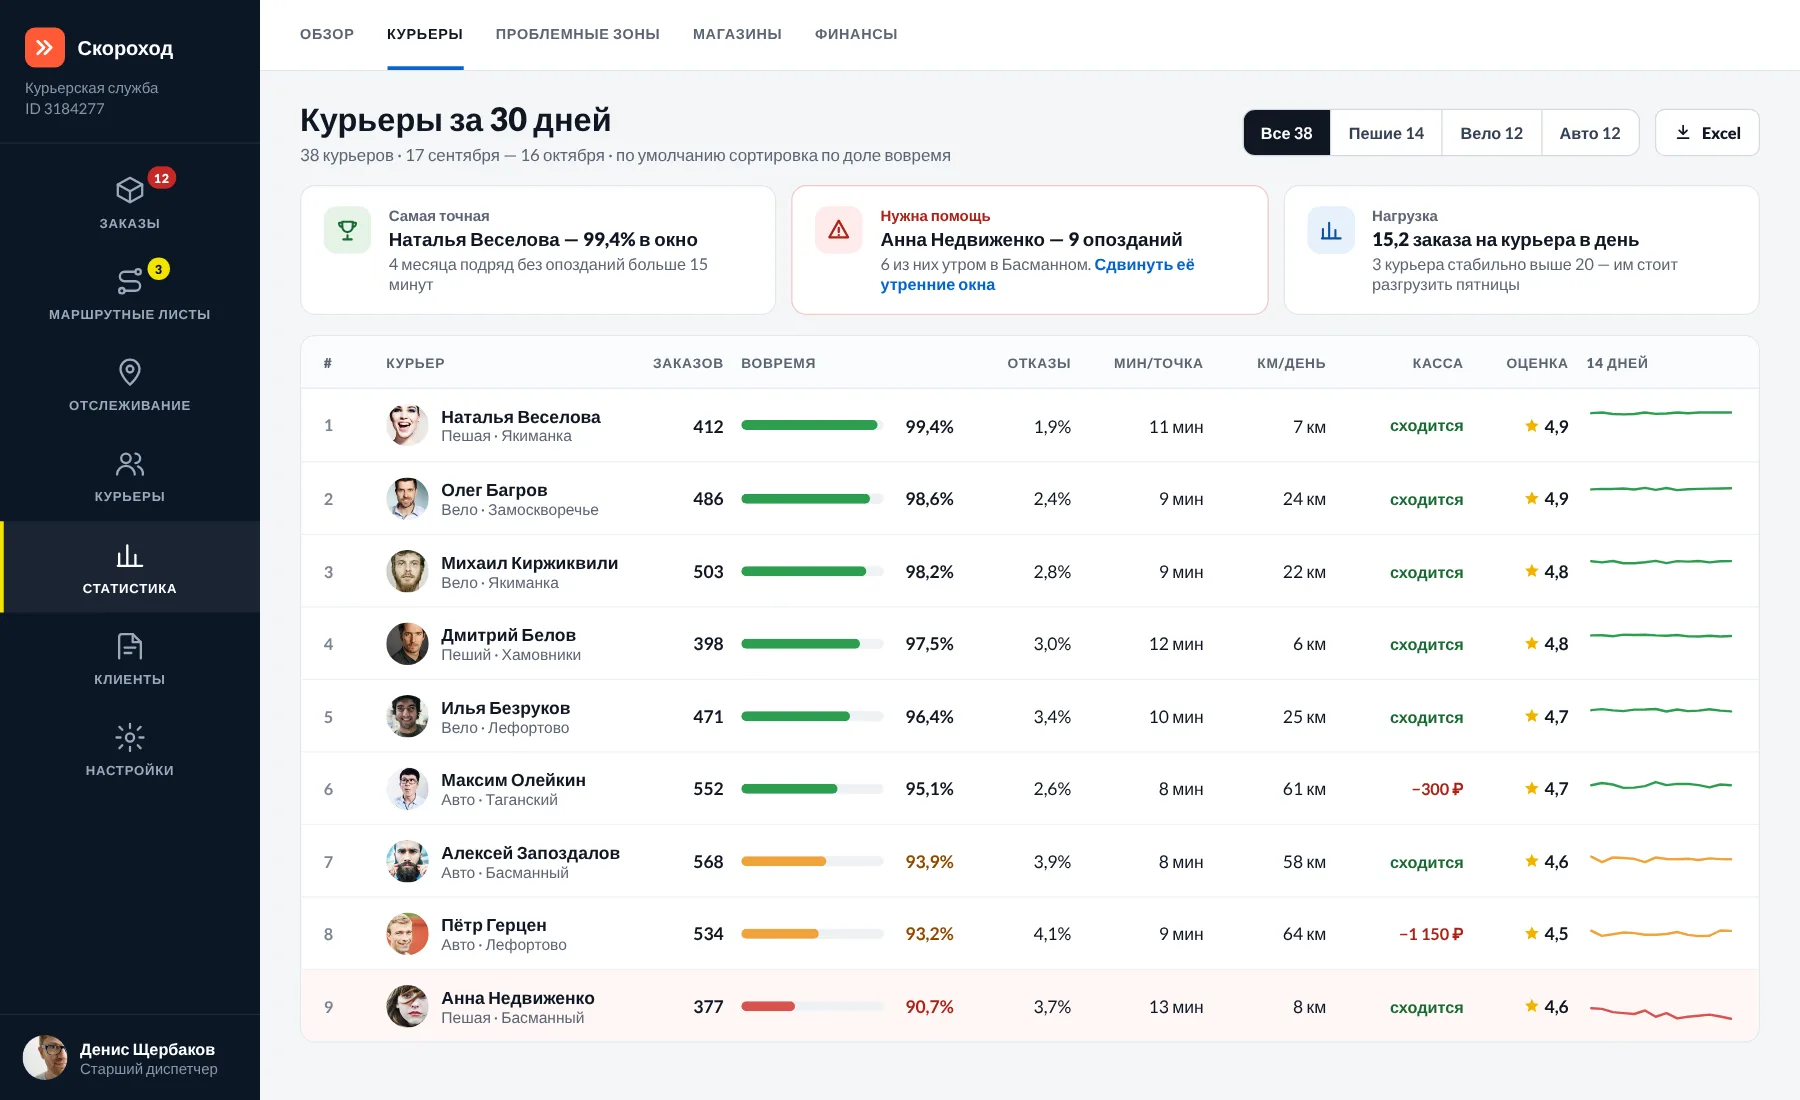Open the Курьеры people icon
The image size is (1800, 1100).
pyautogui.click(x=130, y=464)
